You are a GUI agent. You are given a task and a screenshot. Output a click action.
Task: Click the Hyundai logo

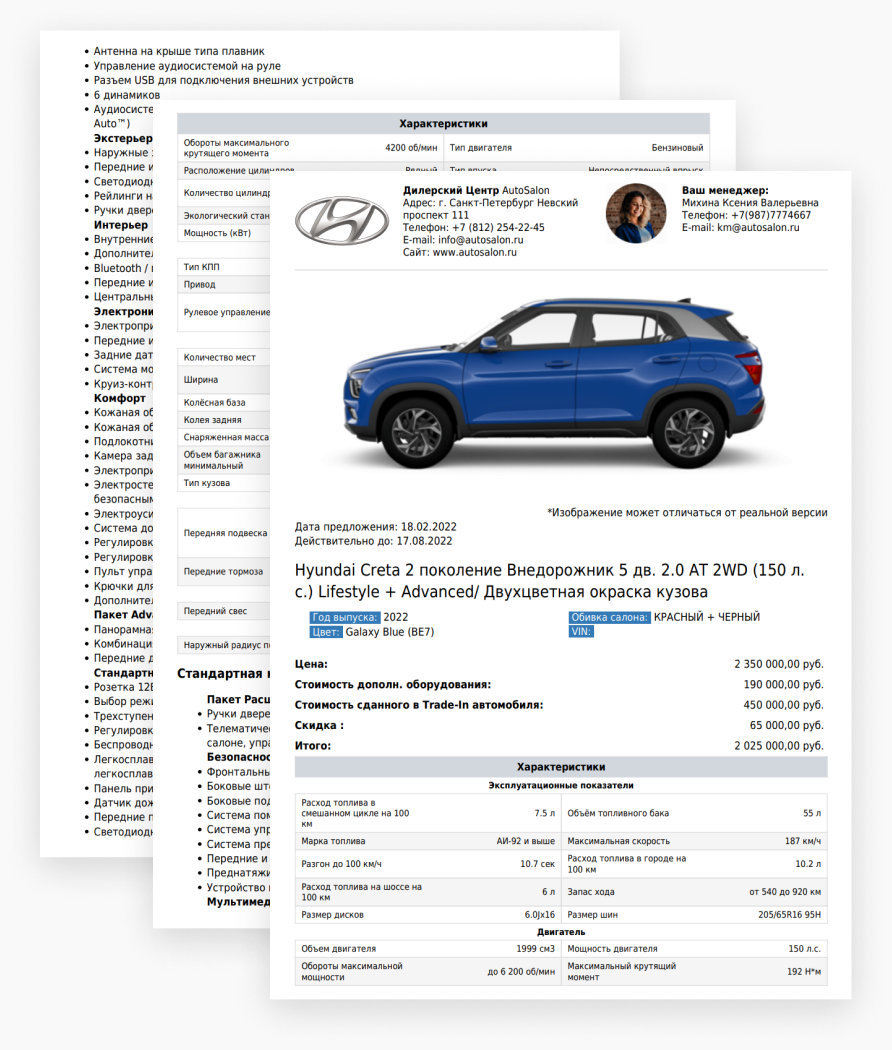click(341, 217)
